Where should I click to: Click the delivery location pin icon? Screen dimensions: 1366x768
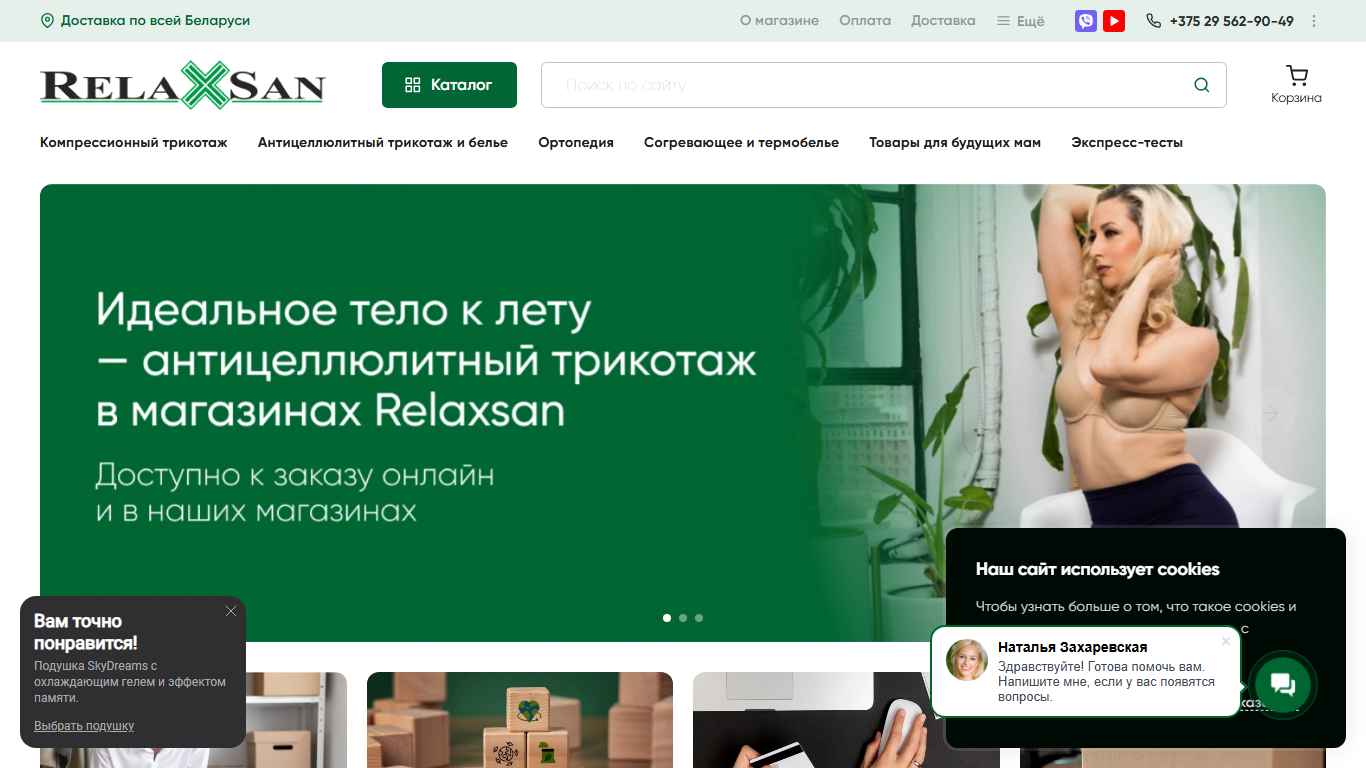47,20
